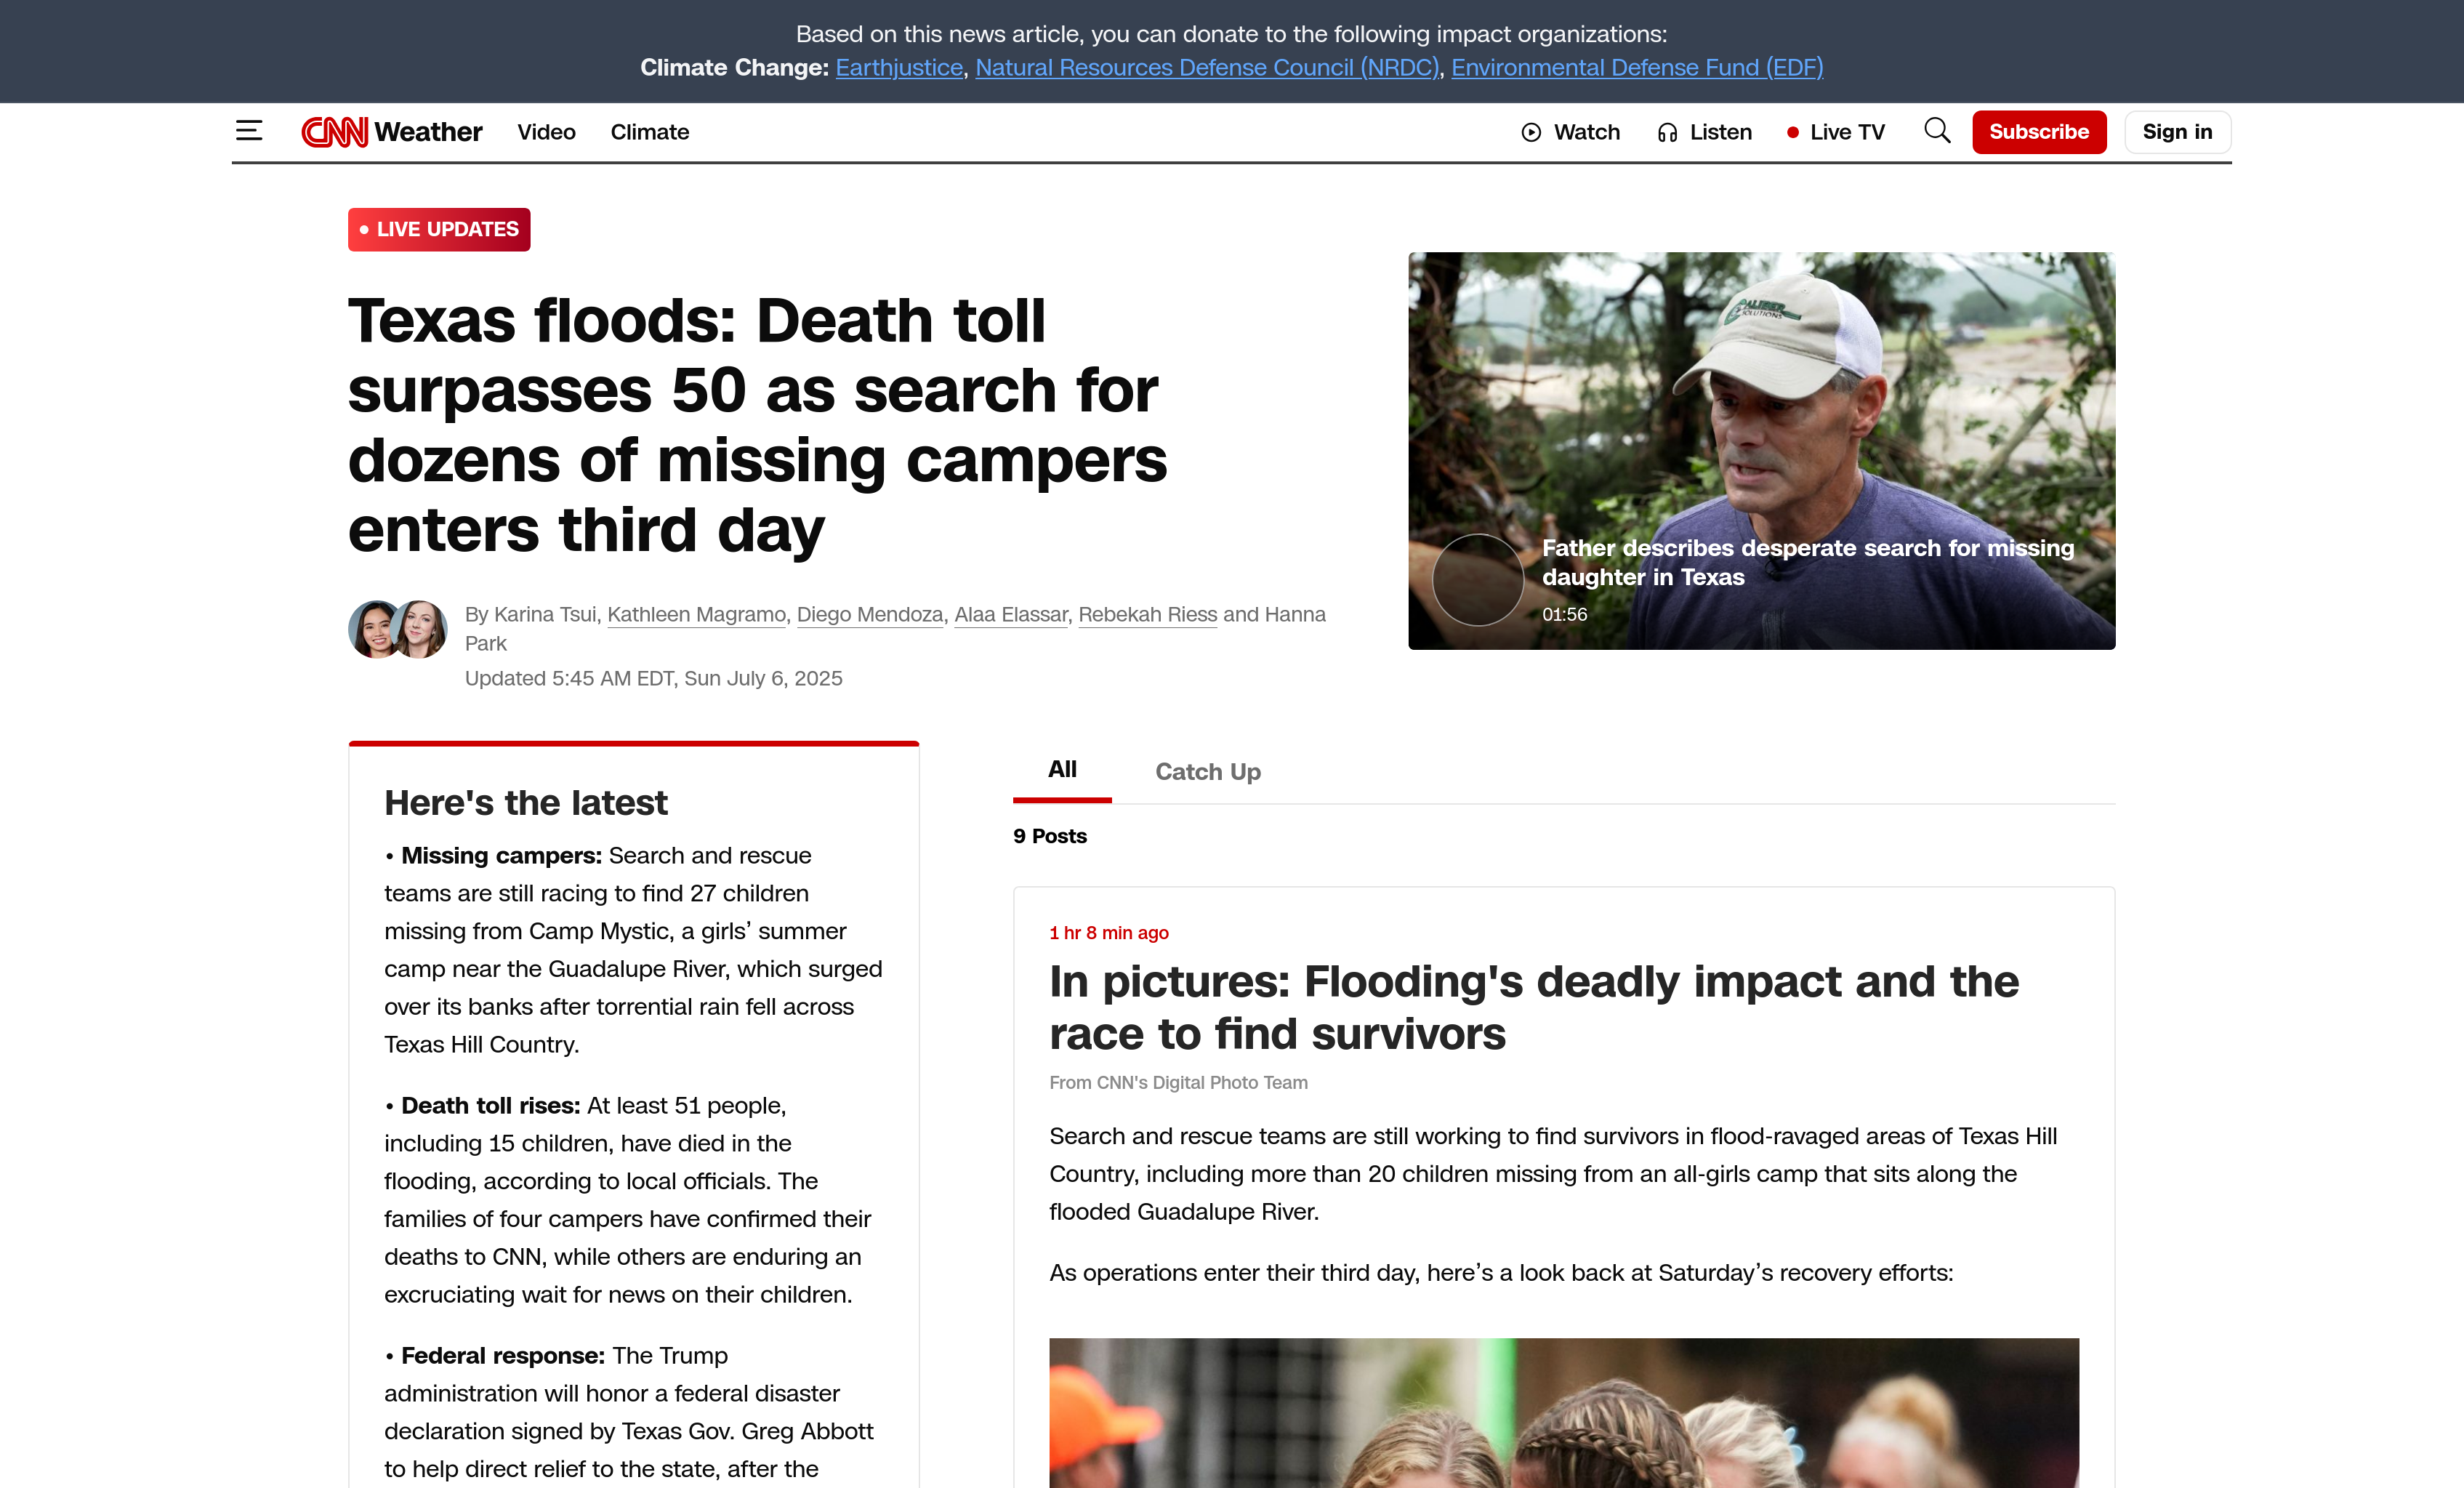This screenshot has height=1488, width=2464.
Task: Click the LIVE UPDATES badge
Action: click(439, 229)
